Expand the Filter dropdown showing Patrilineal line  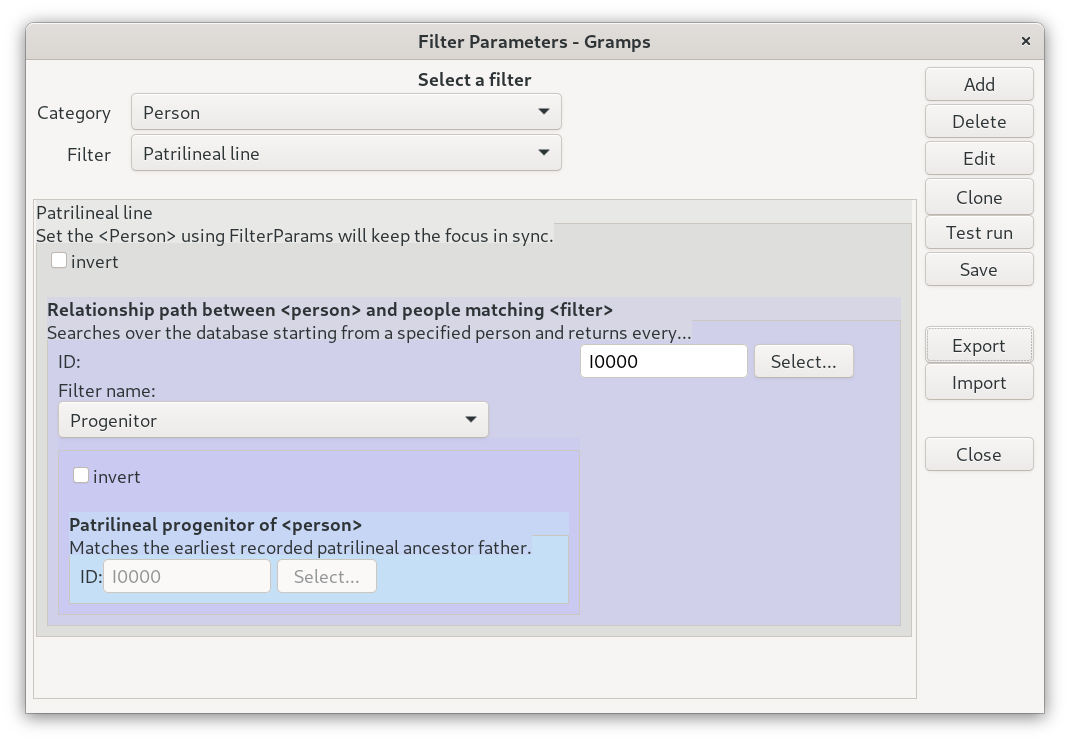(x=346, y=153)
